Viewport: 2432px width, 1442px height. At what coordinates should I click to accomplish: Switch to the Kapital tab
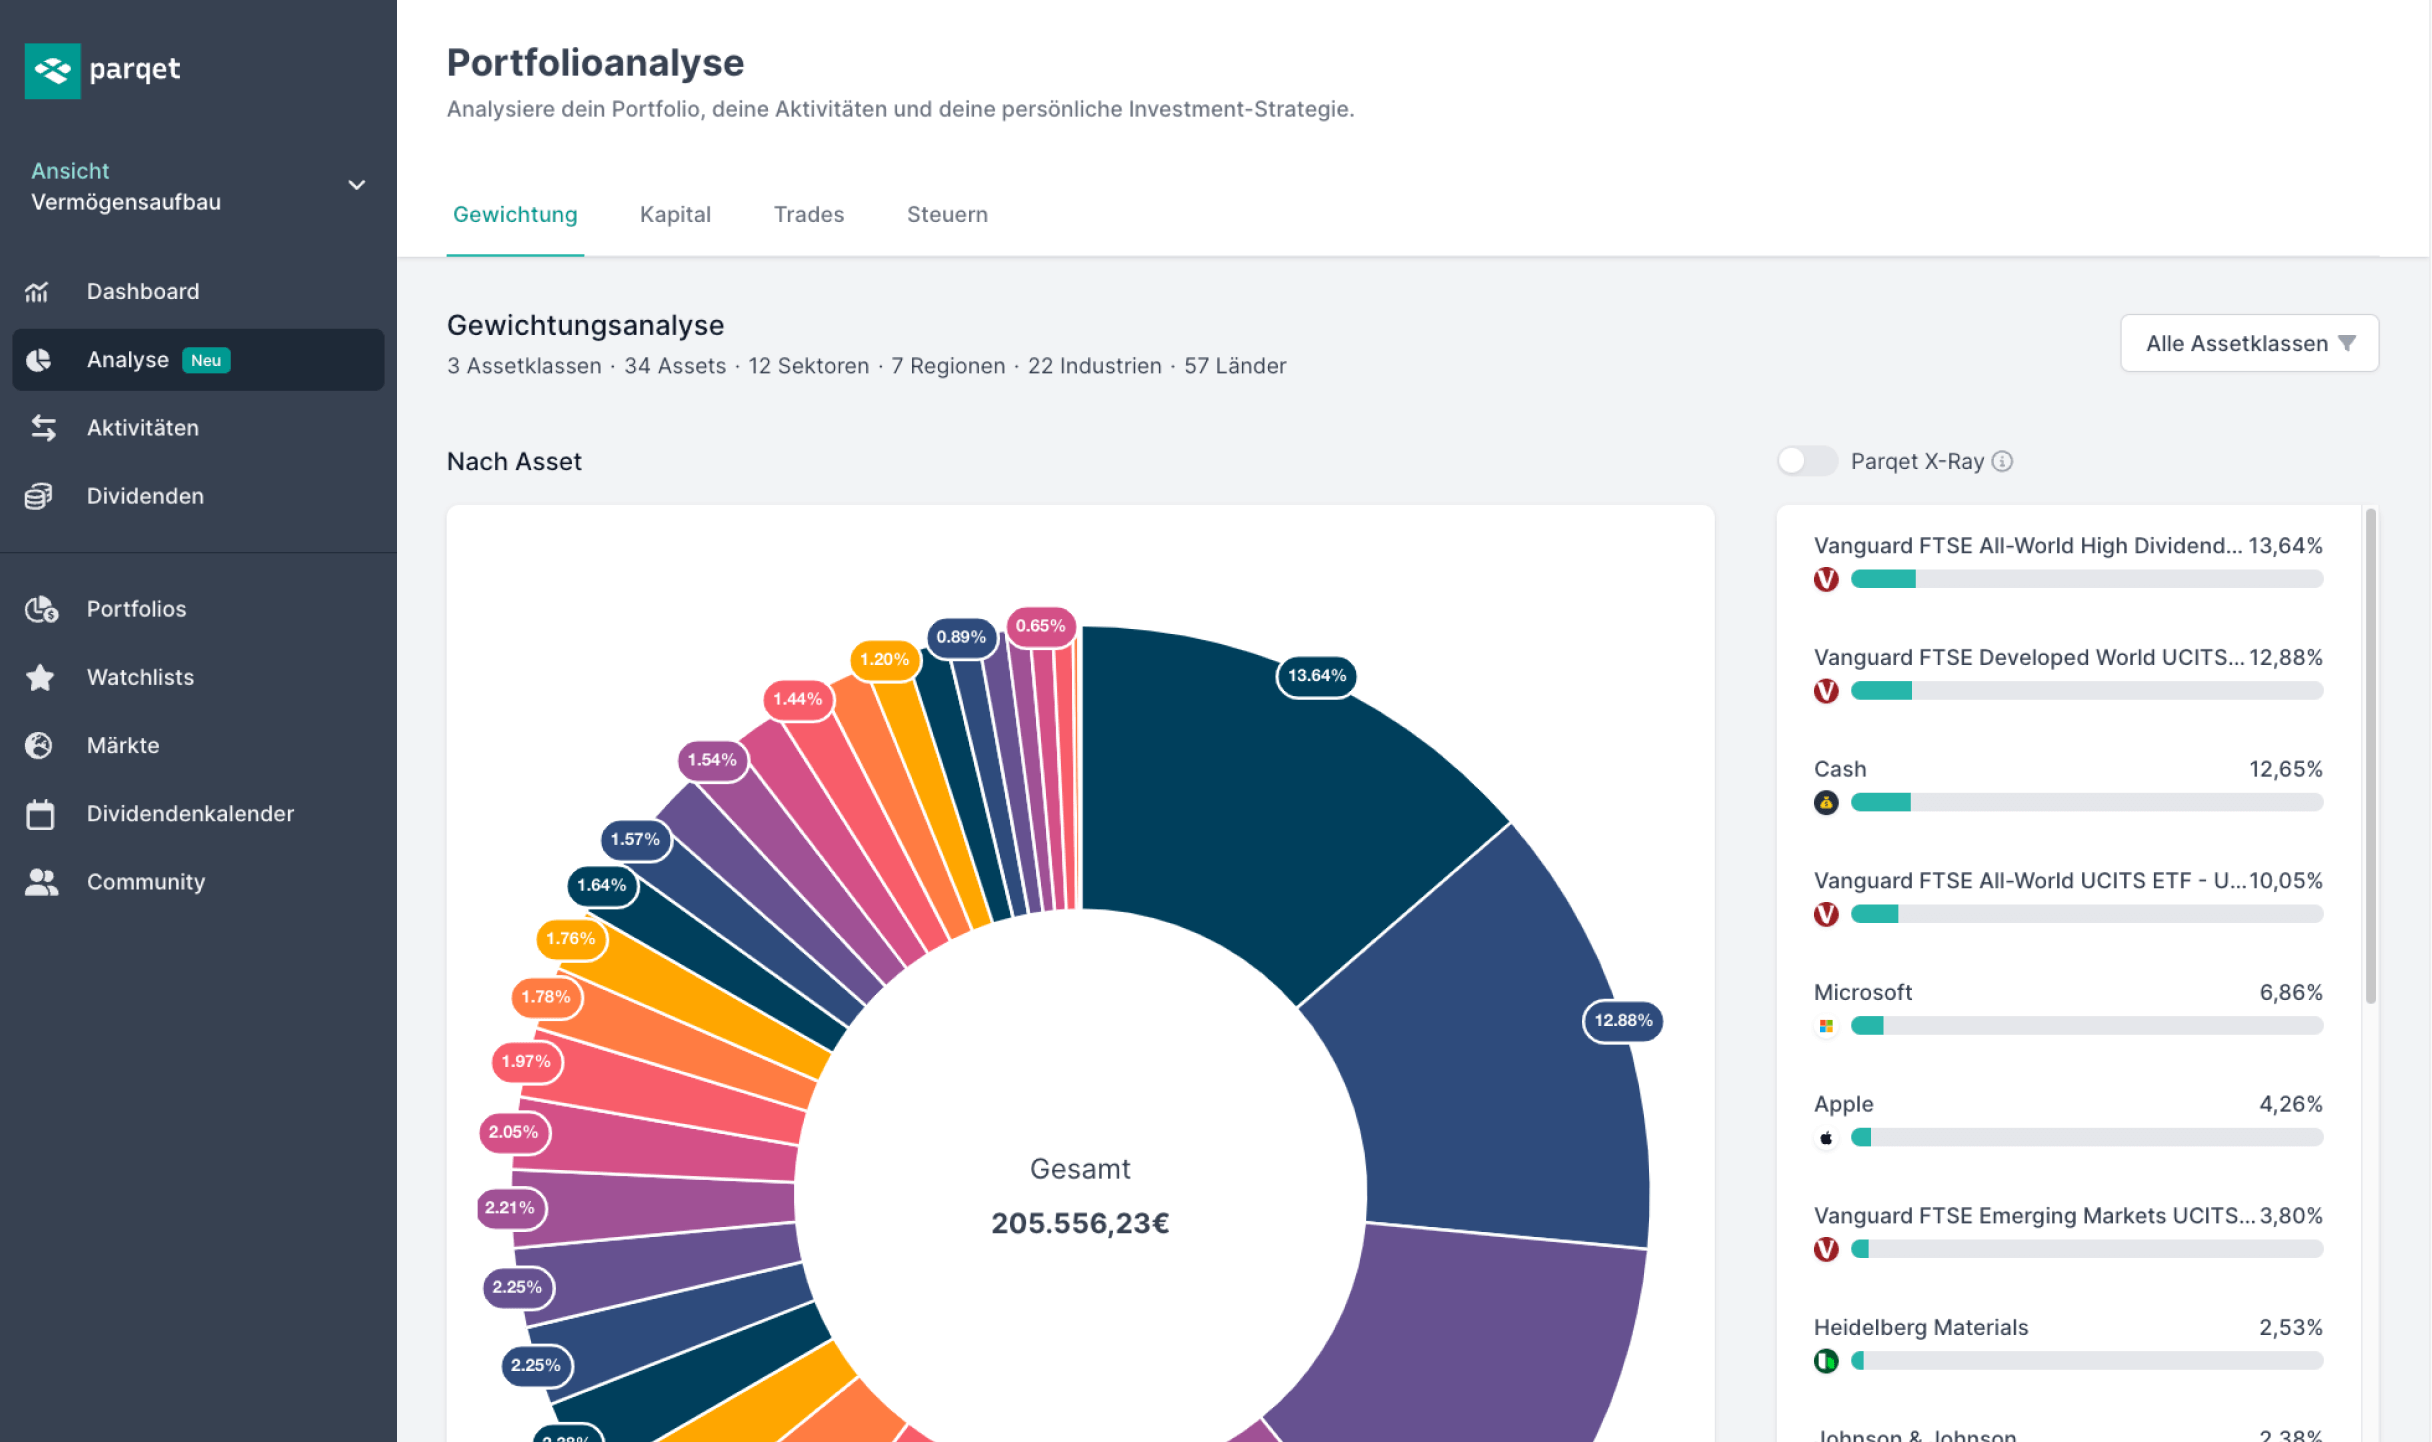pyautogui.click(x=675, y=214)
